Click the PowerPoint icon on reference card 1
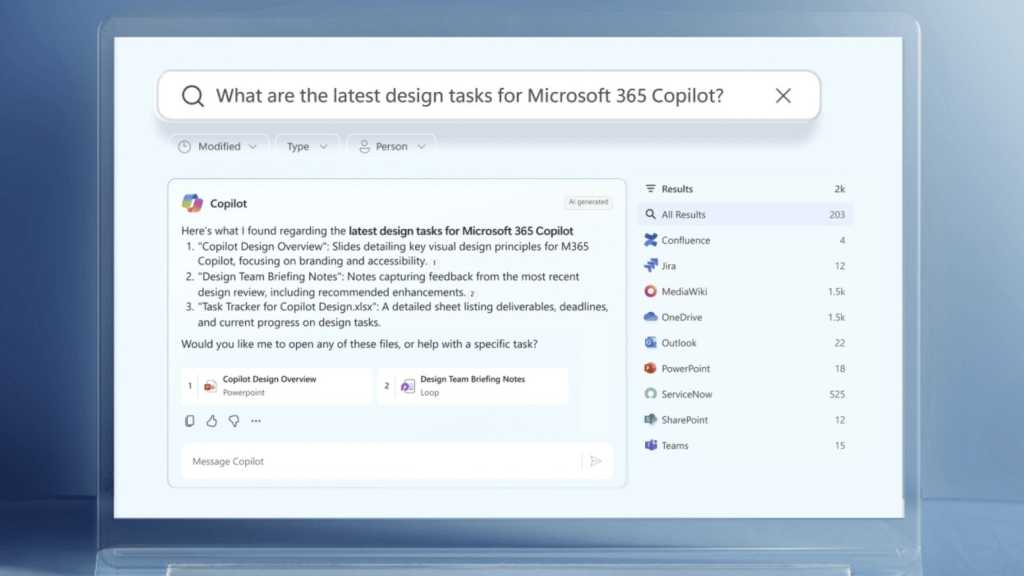 coord(210,386)
